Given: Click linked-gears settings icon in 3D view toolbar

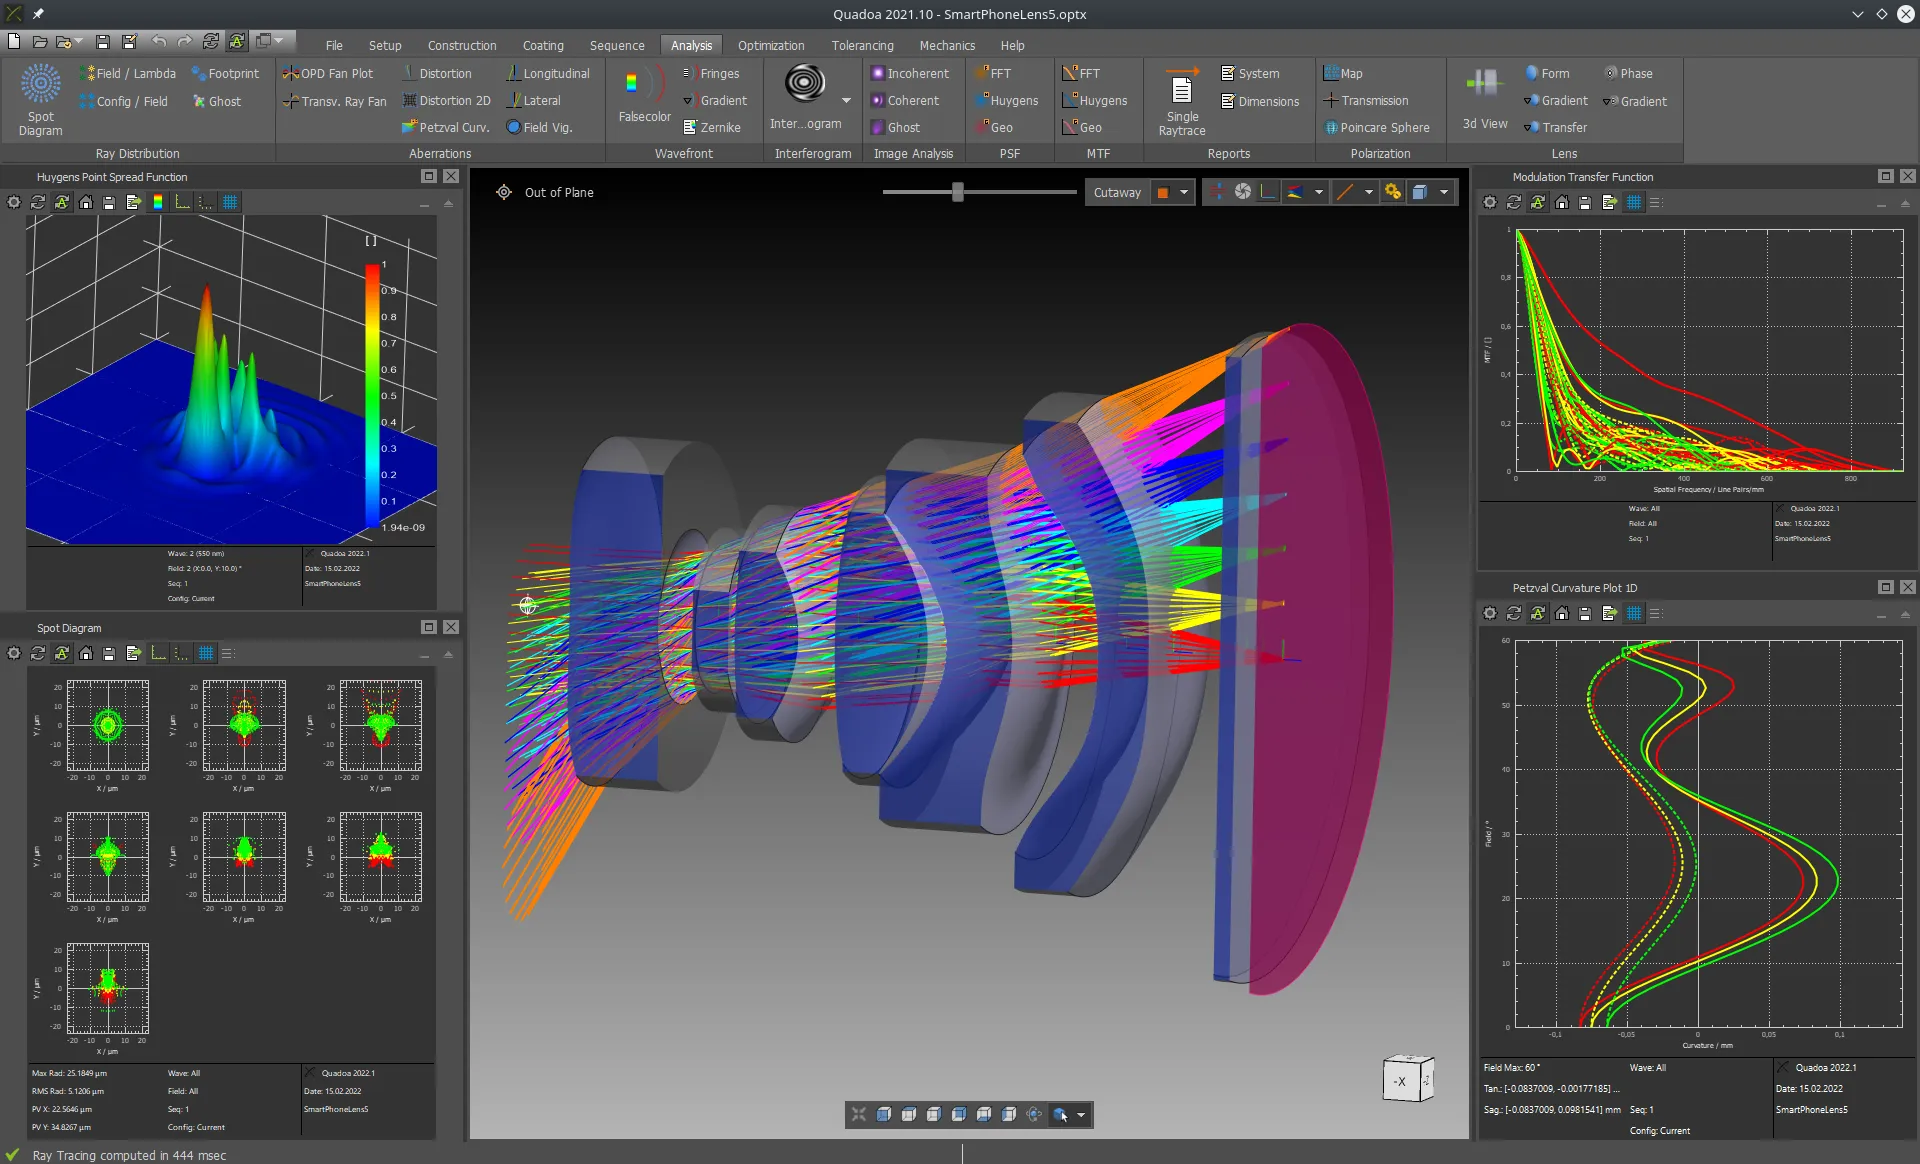Looking at the screenshot, I should [x=1392, y=192].
